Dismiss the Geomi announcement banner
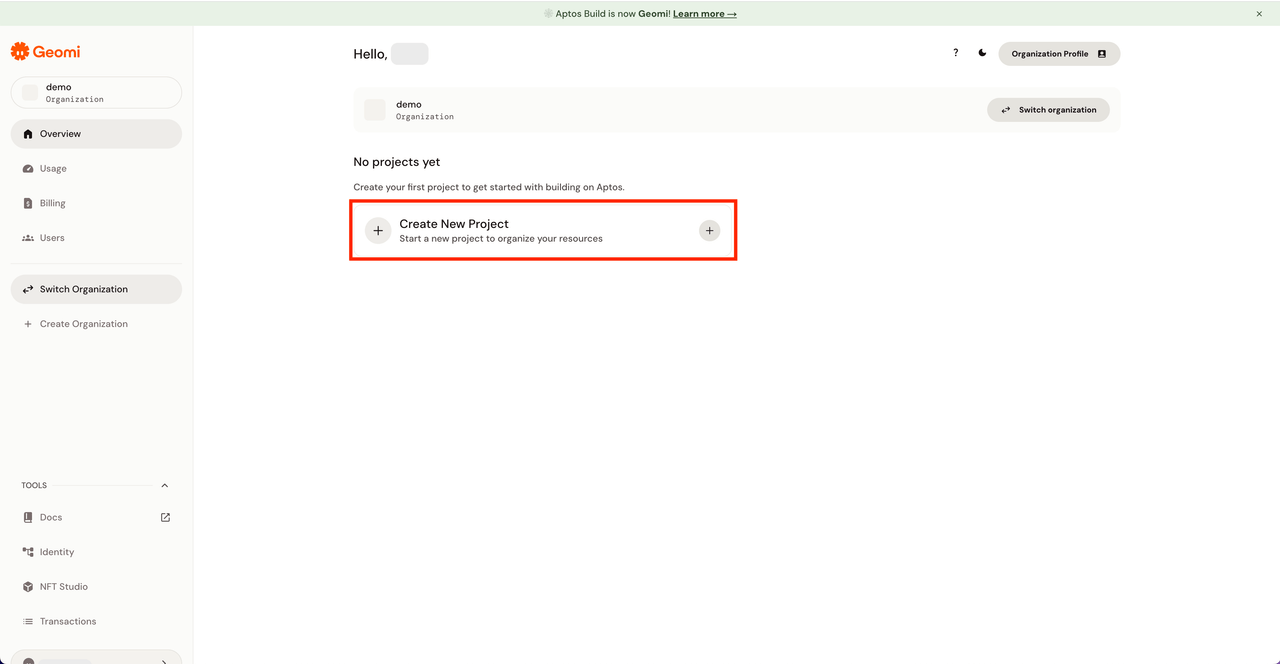 coord(1258,13)
